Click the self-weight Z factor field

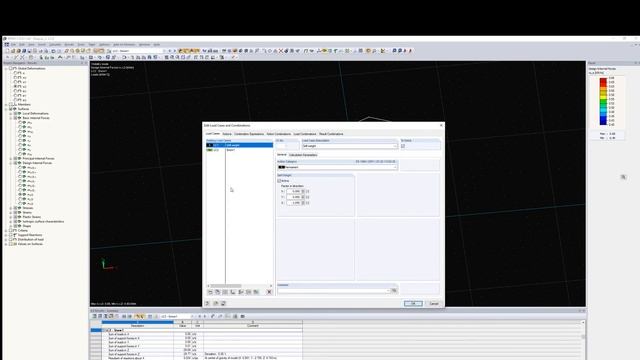(293, 202)
